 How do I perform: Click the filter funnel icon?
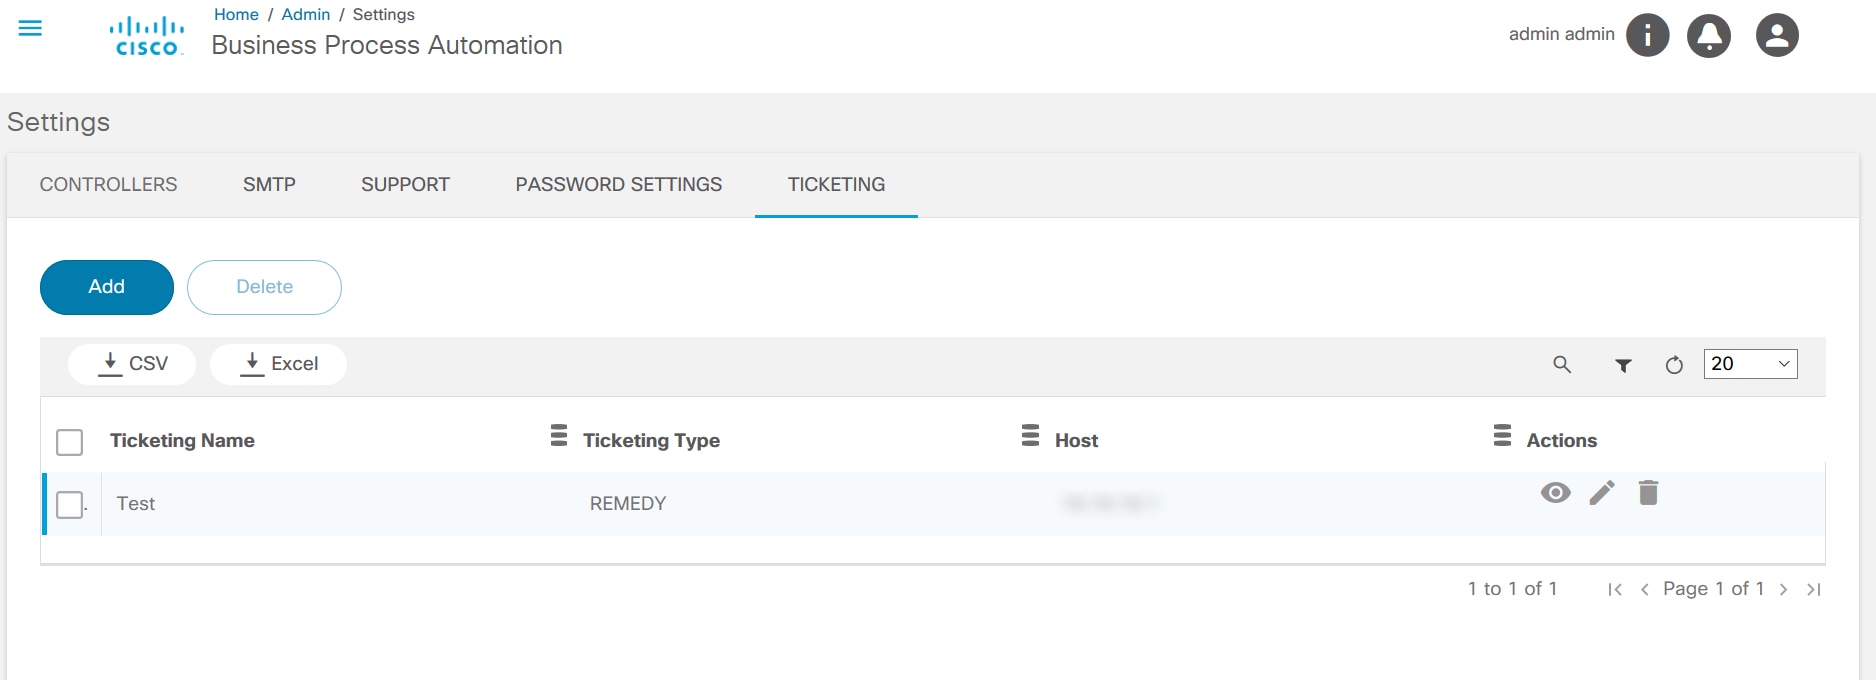click(x=1623, y=365)
